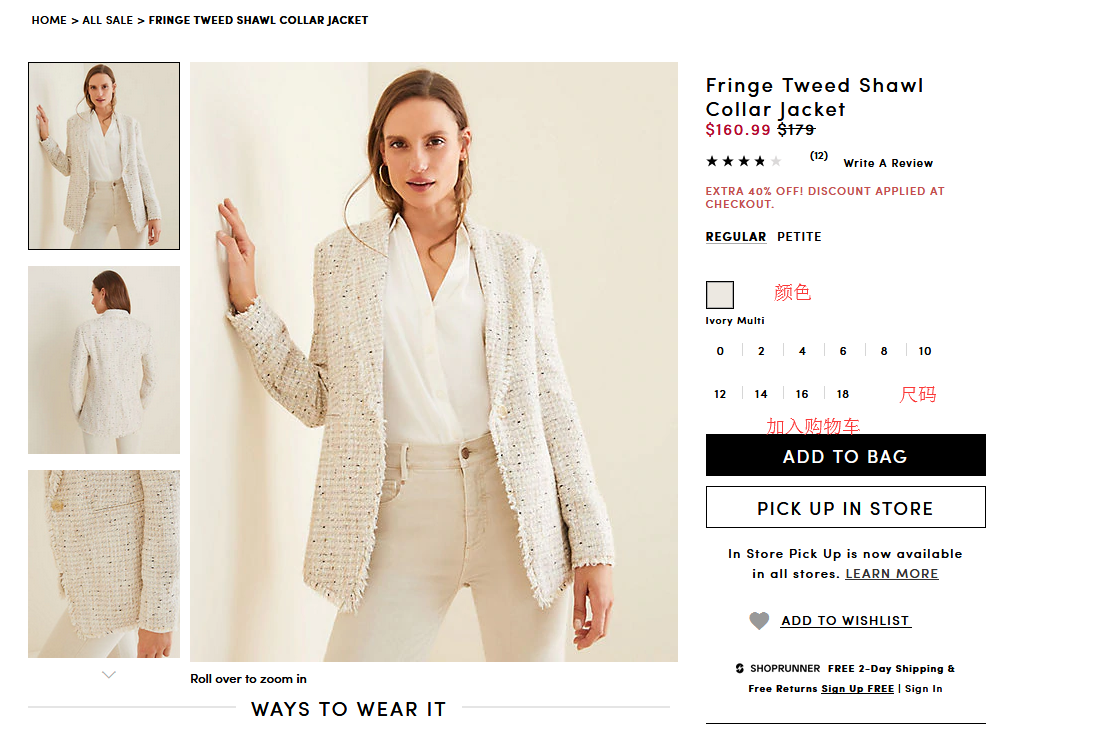Screen dimensions: 1101x729
Task: Choose size 6
Action: point(843,351)
